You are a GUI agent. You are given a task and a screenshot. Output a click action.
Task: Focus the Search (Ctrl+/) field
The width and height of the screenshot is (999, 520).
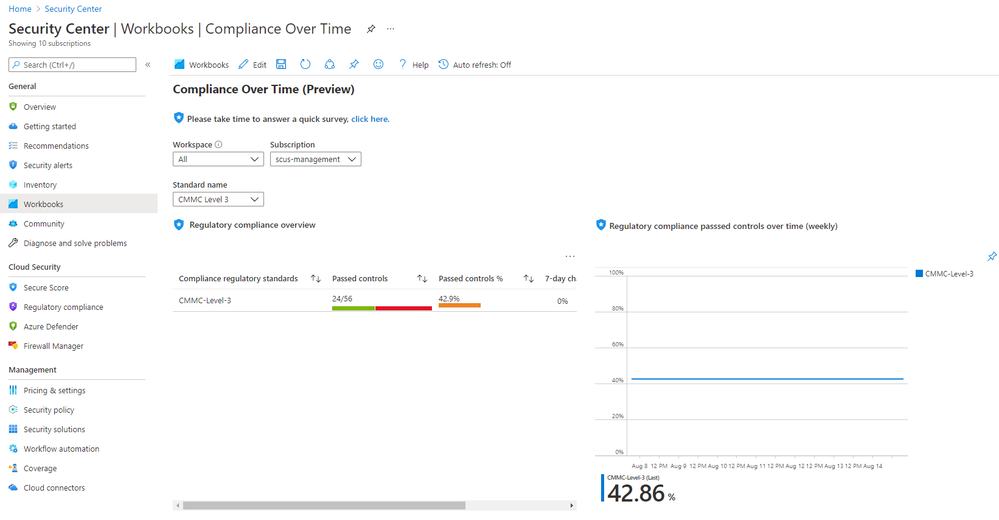tap(72, 64)
